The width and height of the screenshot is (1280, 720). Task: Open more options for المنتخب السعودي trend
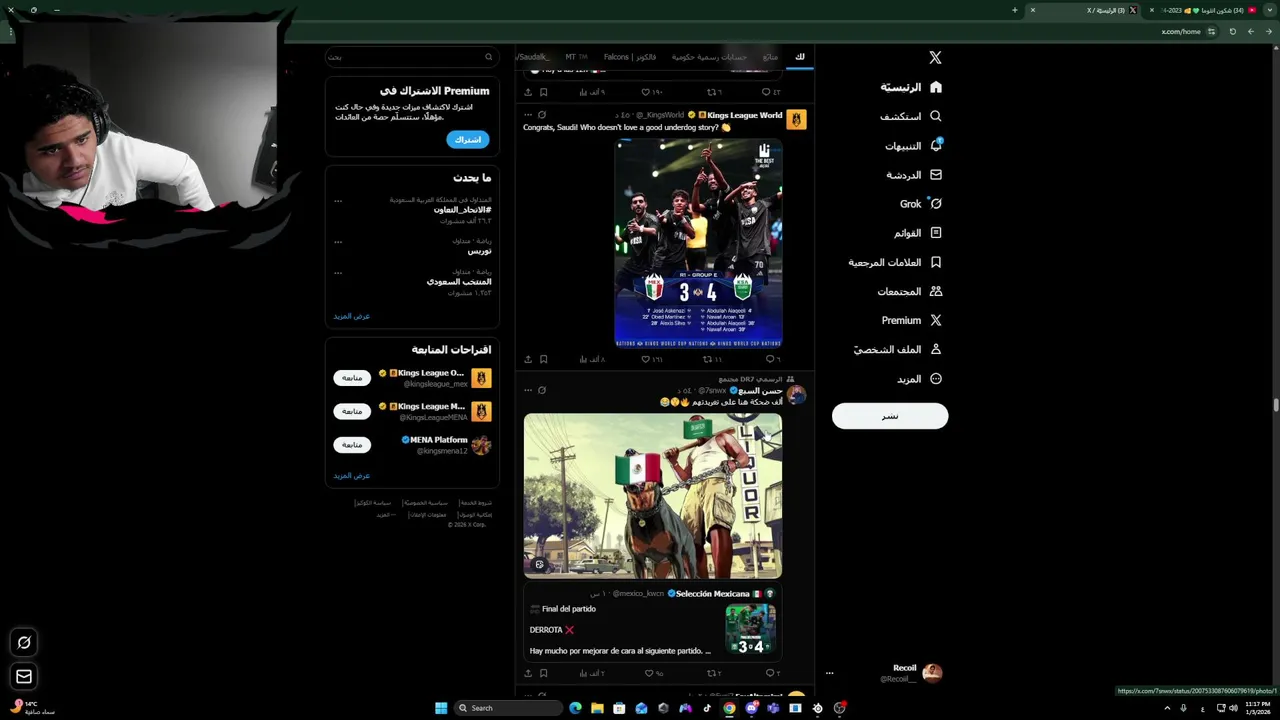338,272
